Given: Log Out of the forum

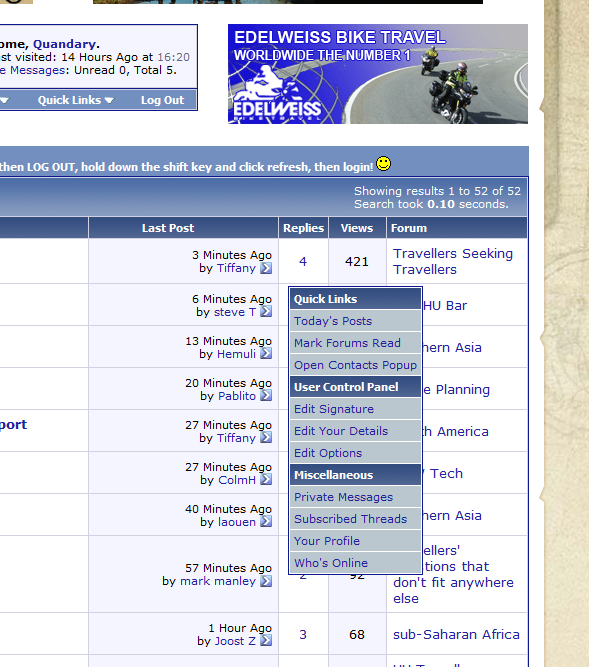Looking at the screenshot, I should [x=162, y=100].
